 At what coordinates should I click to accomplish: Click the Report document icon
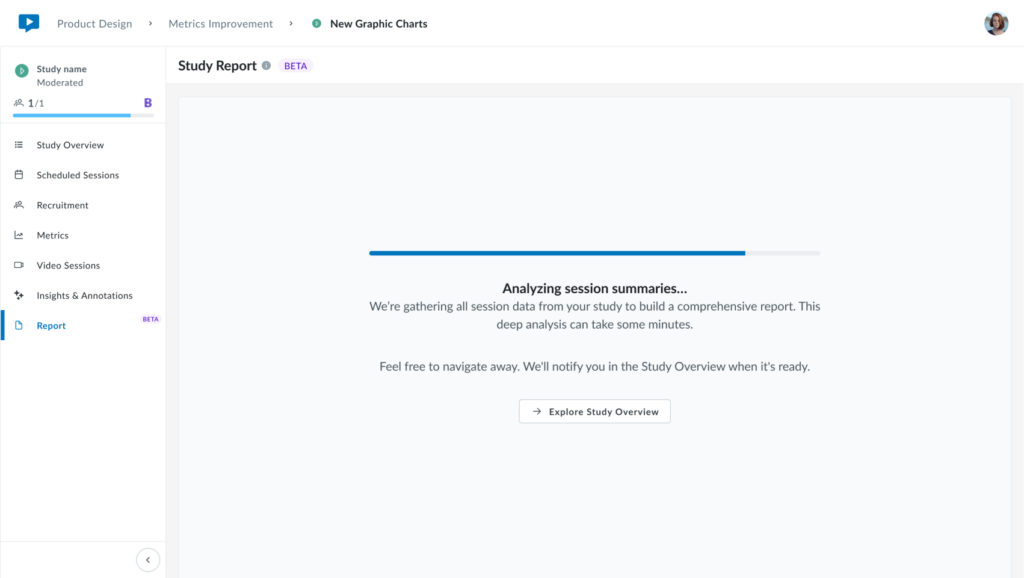(19, 325)
